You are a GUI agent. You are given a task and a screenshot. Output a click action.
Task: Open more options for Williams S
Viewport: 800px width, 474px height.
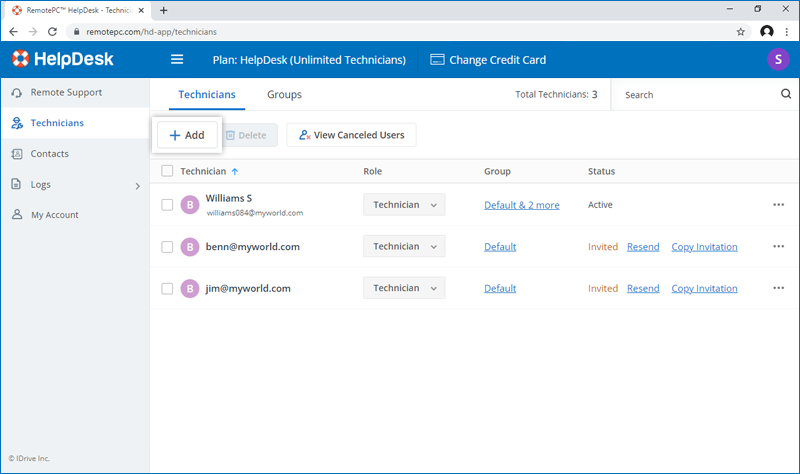click(x=778, y=205)
